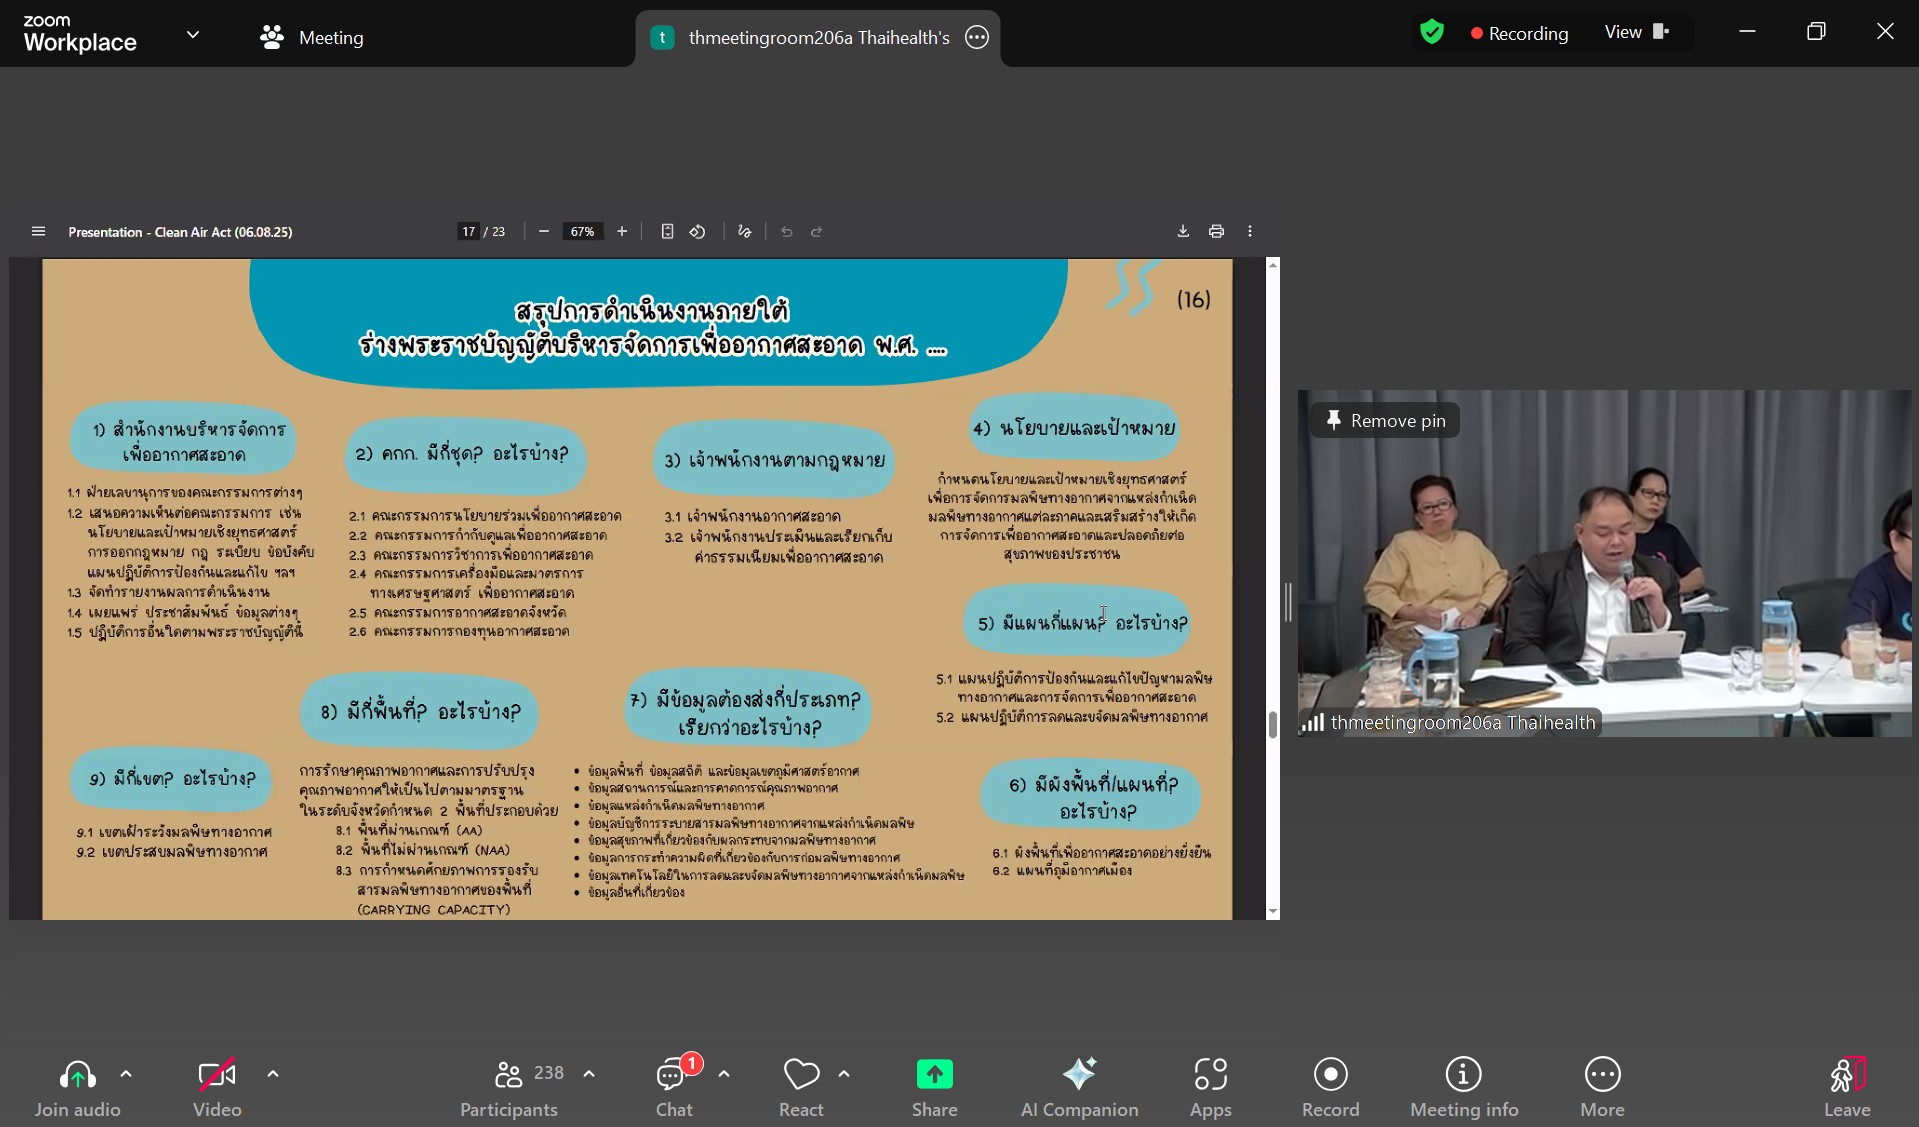Viewport: 1919px width, 1127px height.
Task: Expand video options arrow next to Video
Action: tap(273, 1074)
